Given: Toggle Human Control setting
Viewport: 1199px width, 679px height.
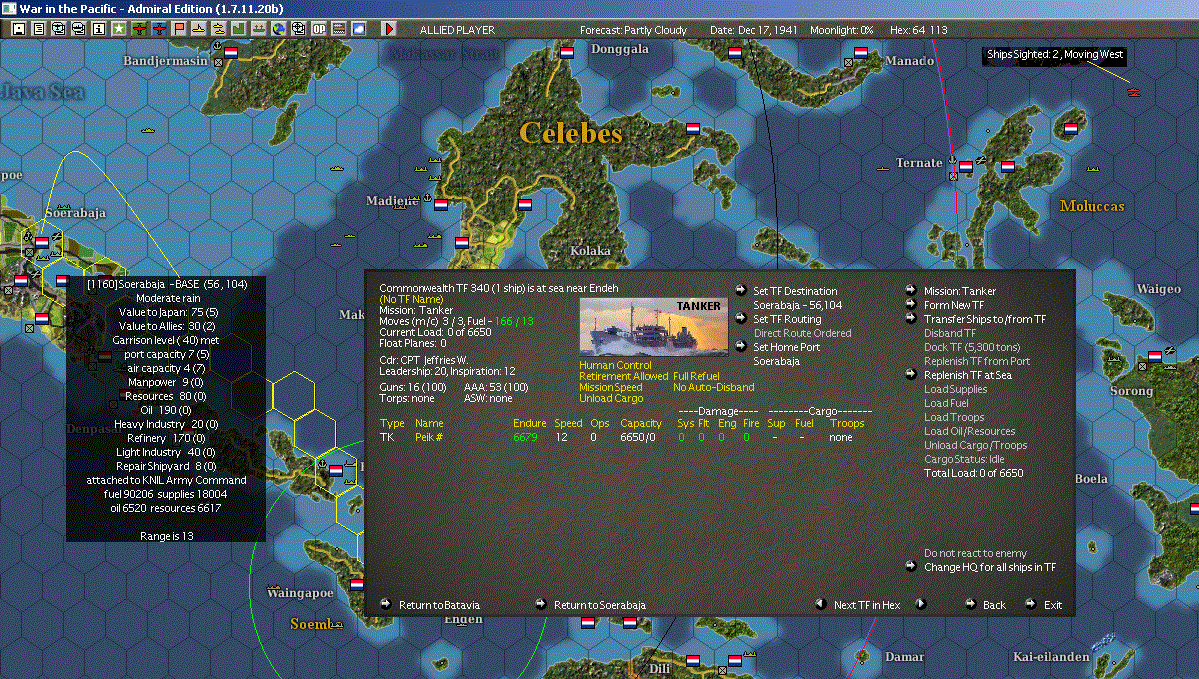Looking at the screenshot, I should pyautogui.click(x=616, y=365).
